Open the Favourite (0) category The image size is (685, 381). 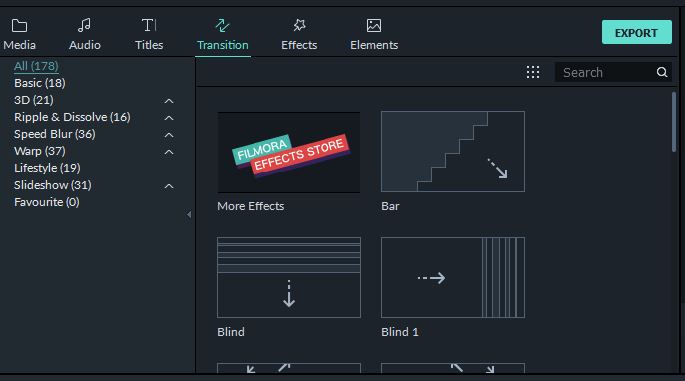click(x=47, y=202)
